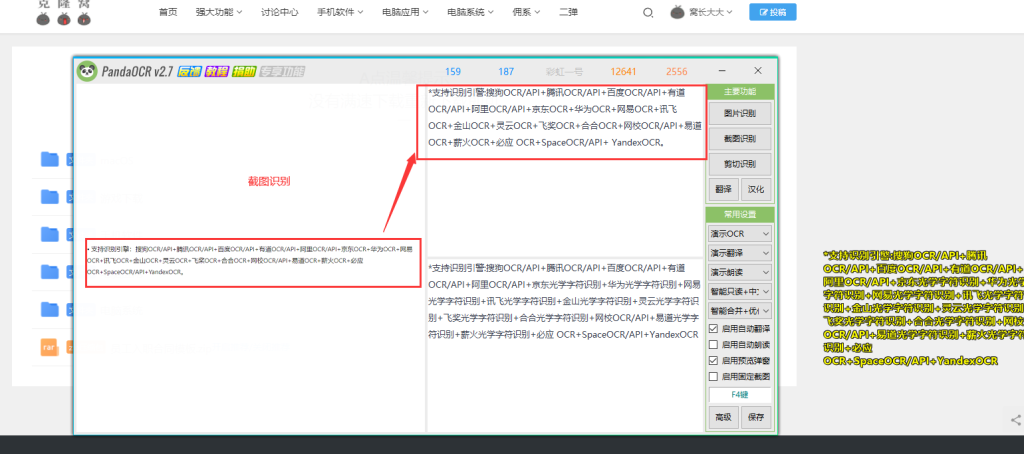Click the 保存 button

coord(756,417)
